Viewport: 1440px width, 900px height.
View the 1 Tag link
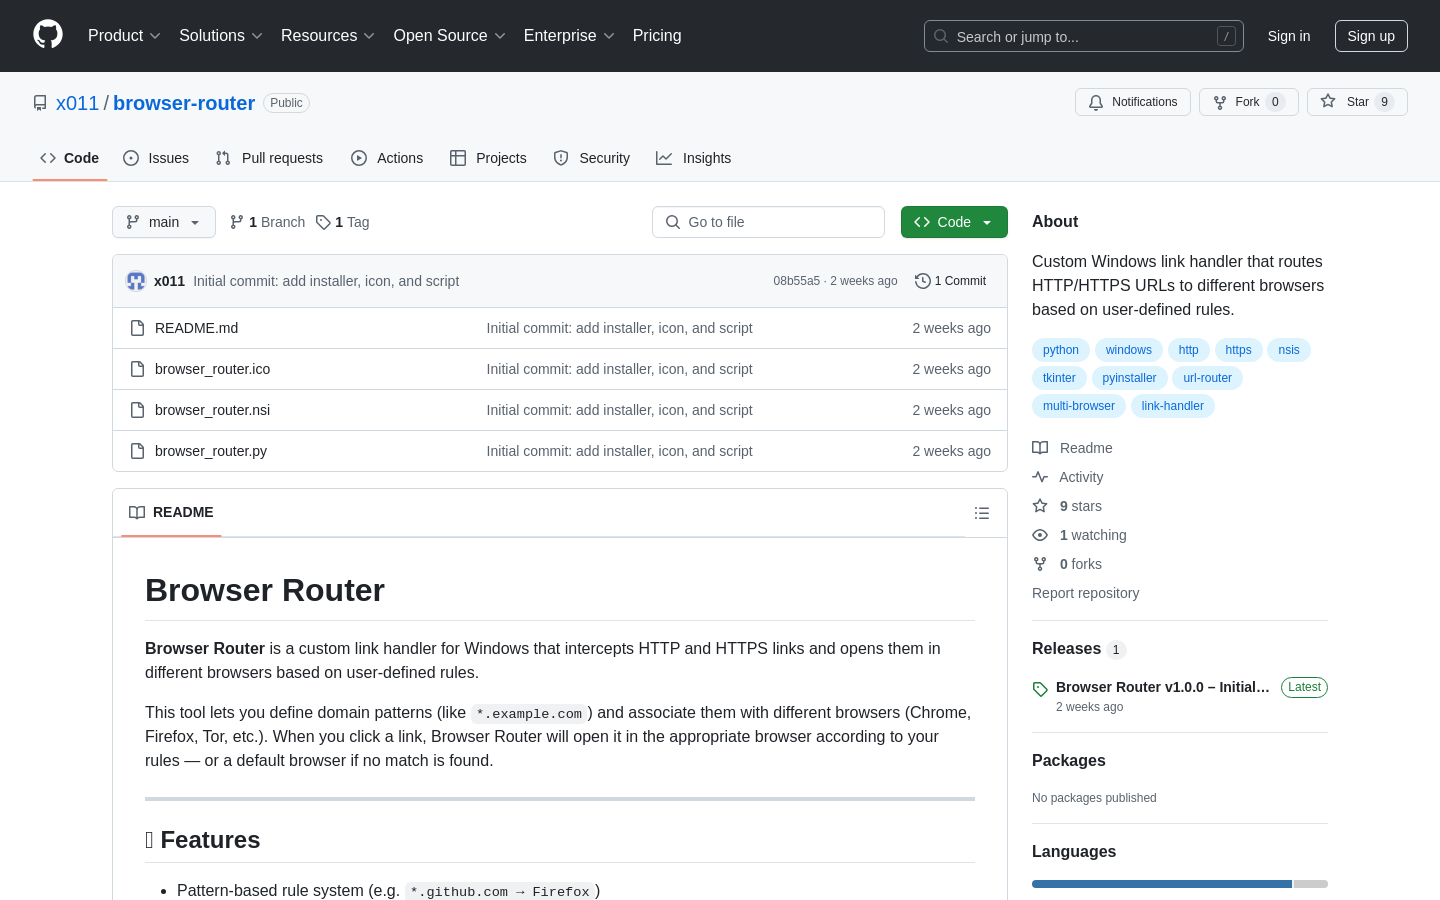343,222
